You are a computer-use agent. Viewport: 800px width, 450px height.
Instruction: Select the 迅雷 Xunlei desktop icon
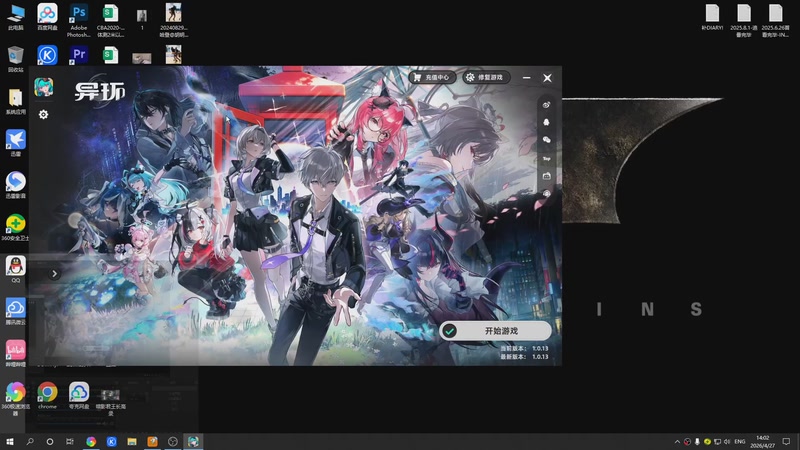point(16,143)
